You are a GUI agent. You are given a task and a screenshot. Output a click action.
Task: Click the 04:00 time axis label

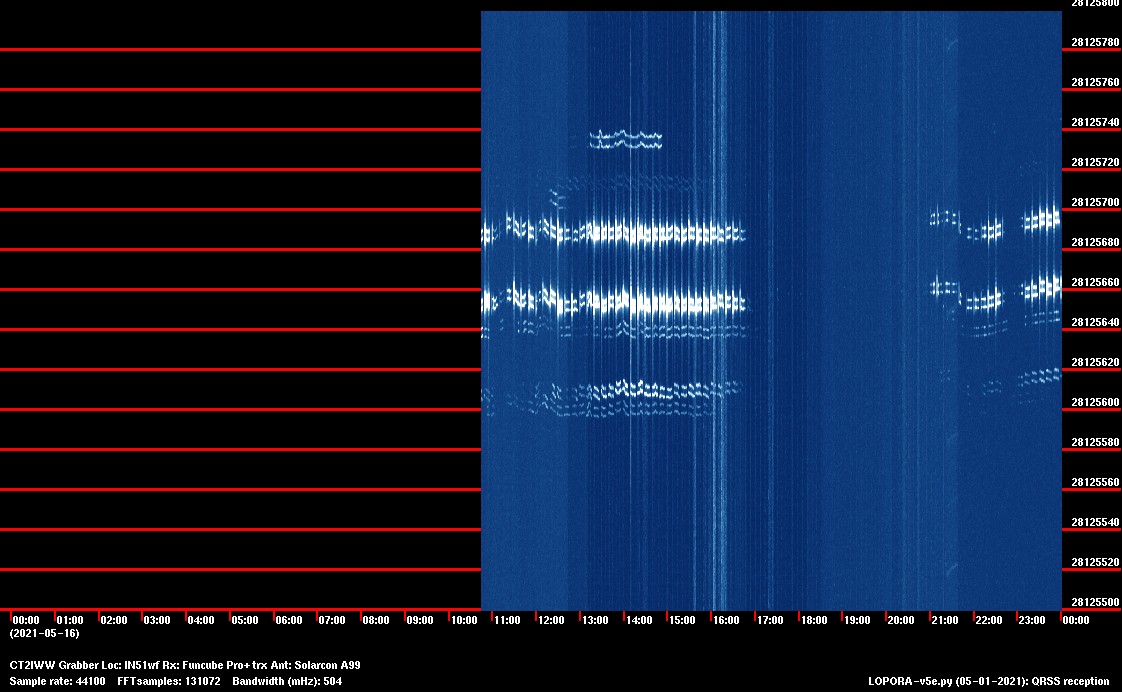point(201,620)
